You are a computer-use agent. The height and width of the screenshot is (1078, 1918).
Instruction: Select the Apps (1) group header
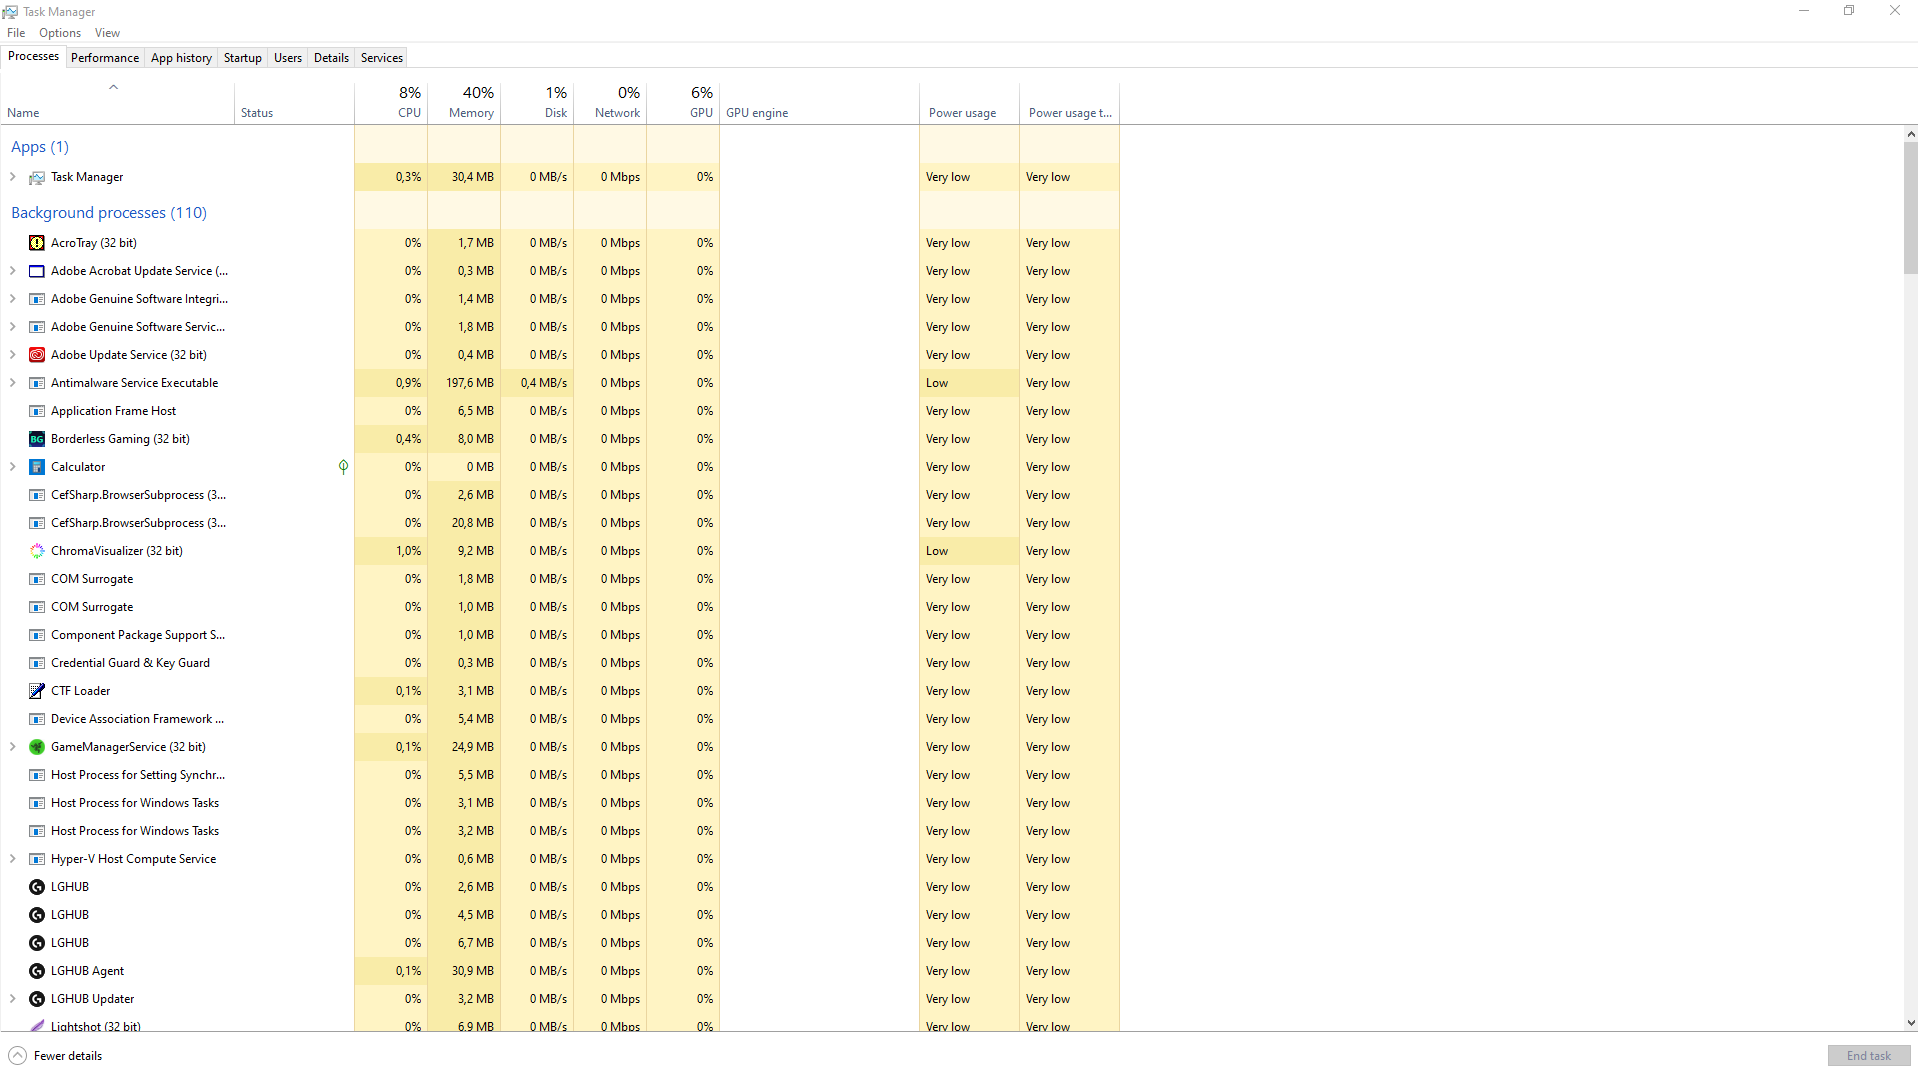click(40, 147)
